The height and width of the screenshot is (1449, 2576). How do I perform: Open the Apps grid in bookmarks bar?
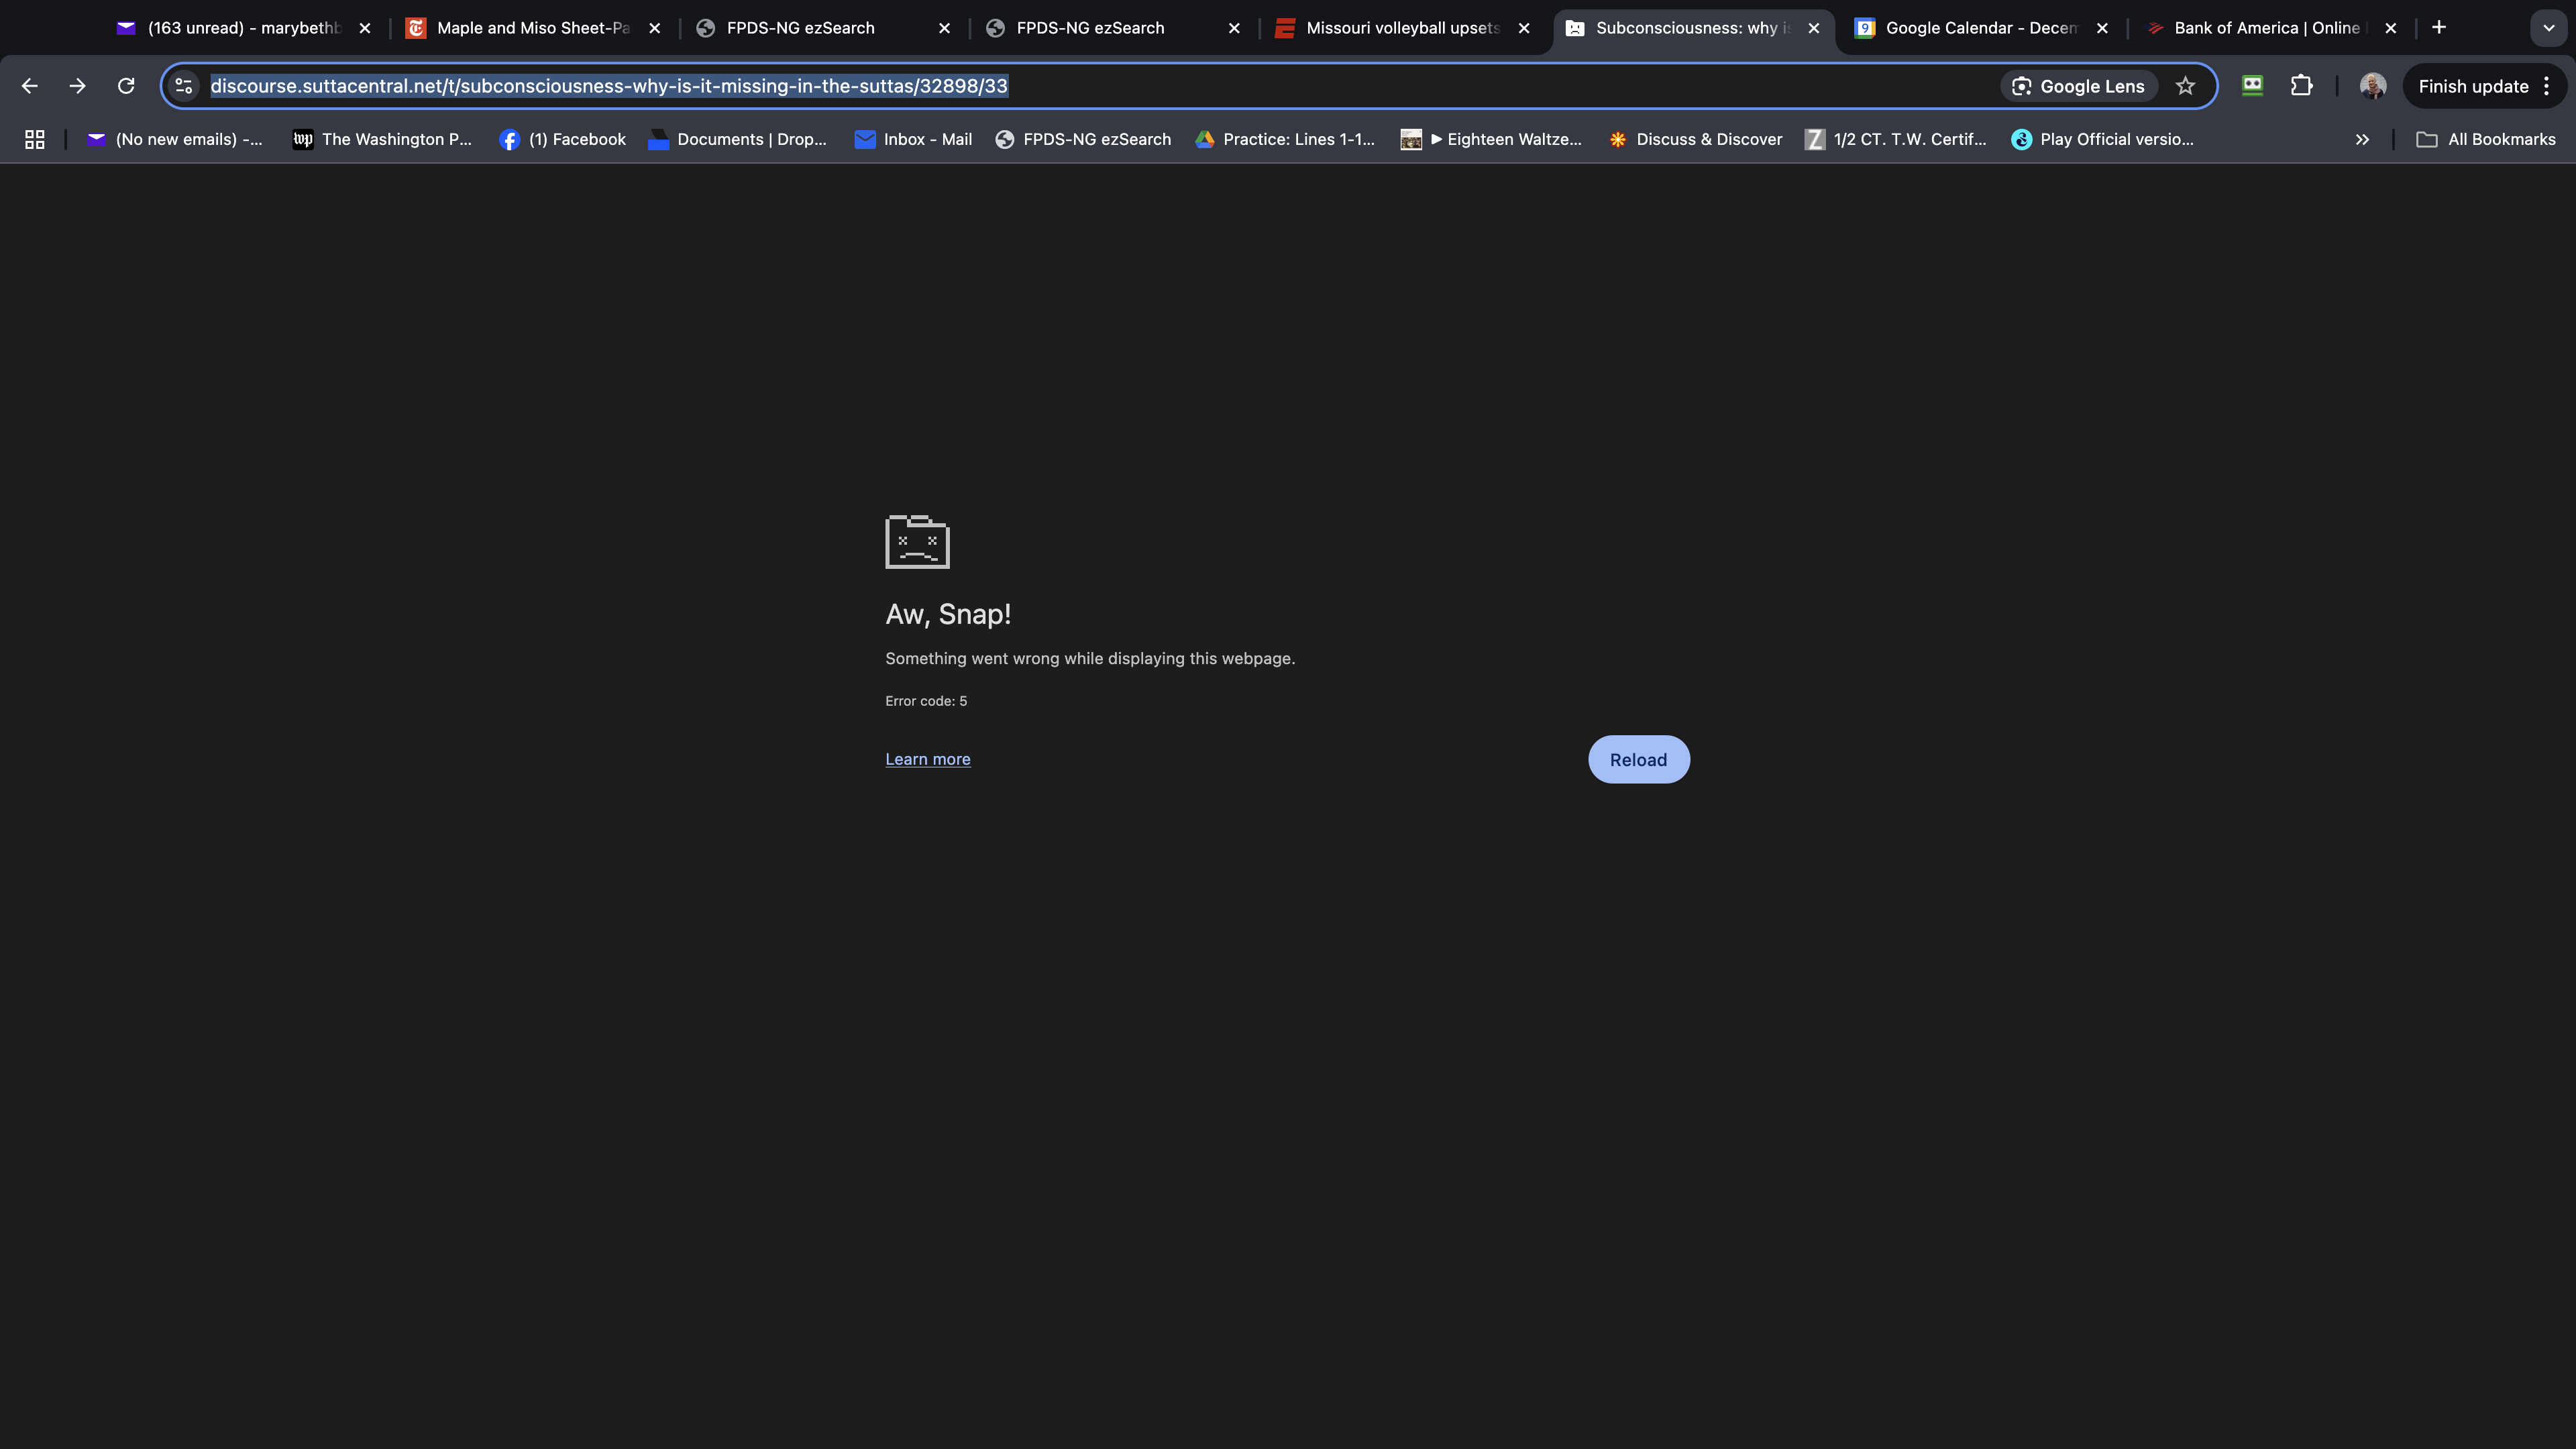(35, 139)
